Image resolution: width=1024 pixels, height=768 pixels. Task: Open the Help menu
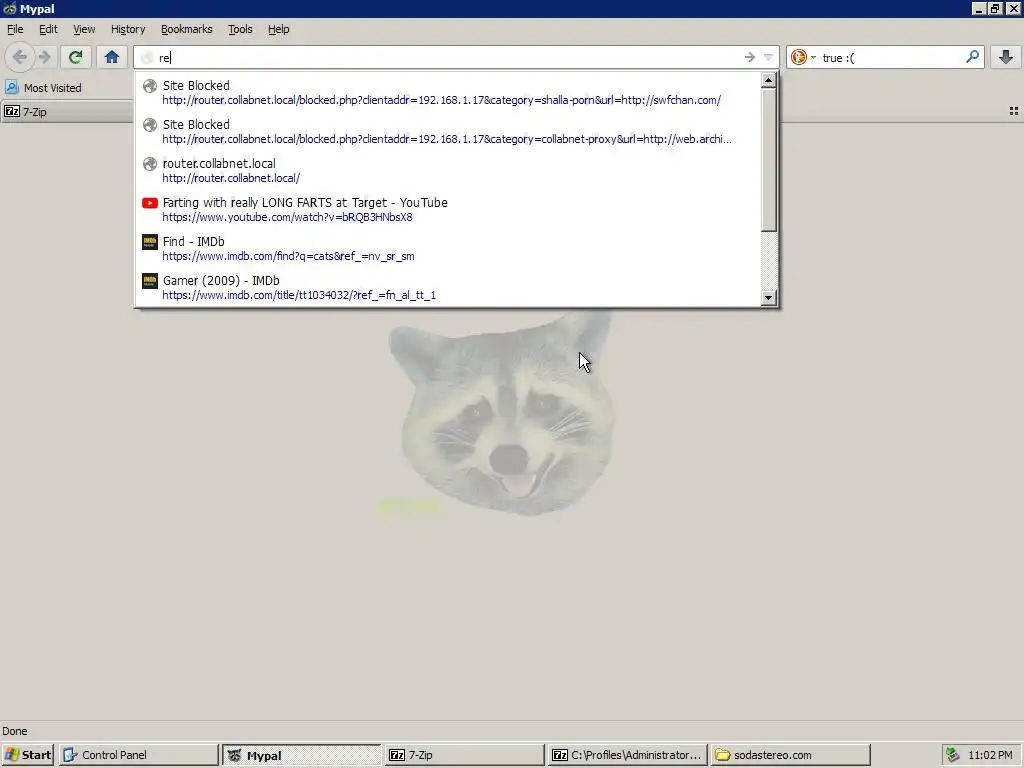click(279, 29)
